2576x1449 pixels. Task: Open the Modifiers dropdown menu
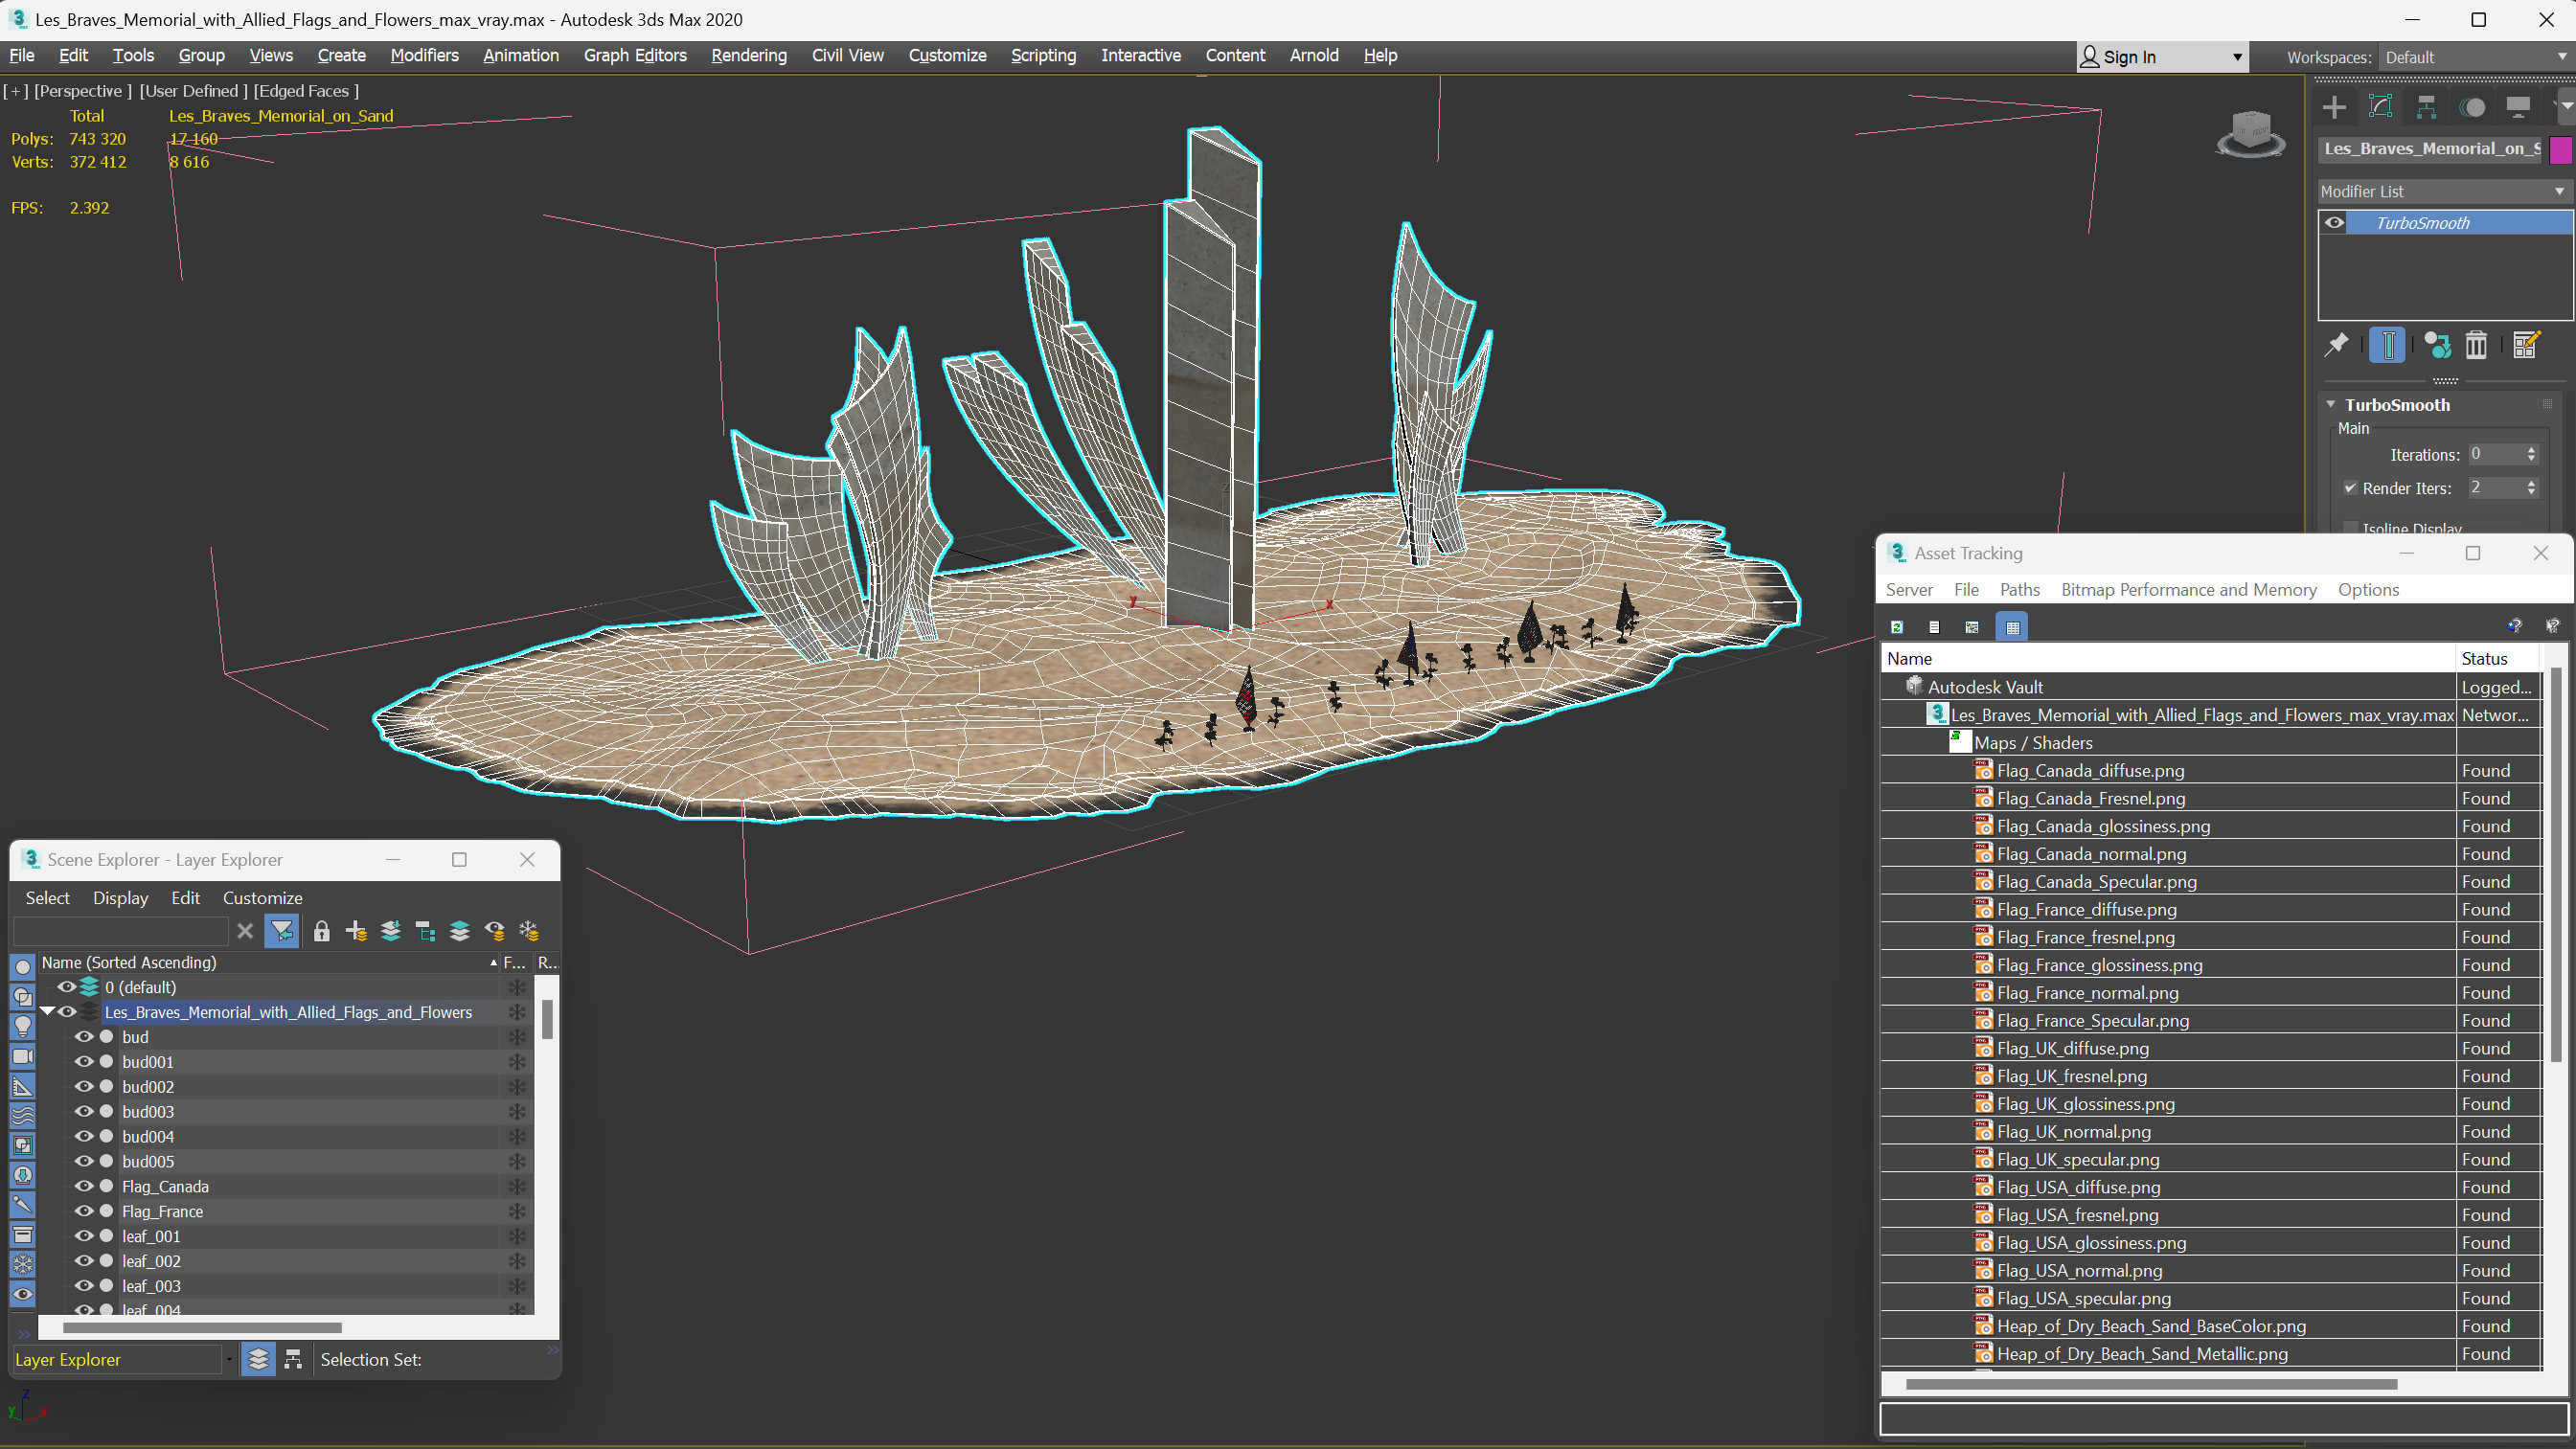424,55
